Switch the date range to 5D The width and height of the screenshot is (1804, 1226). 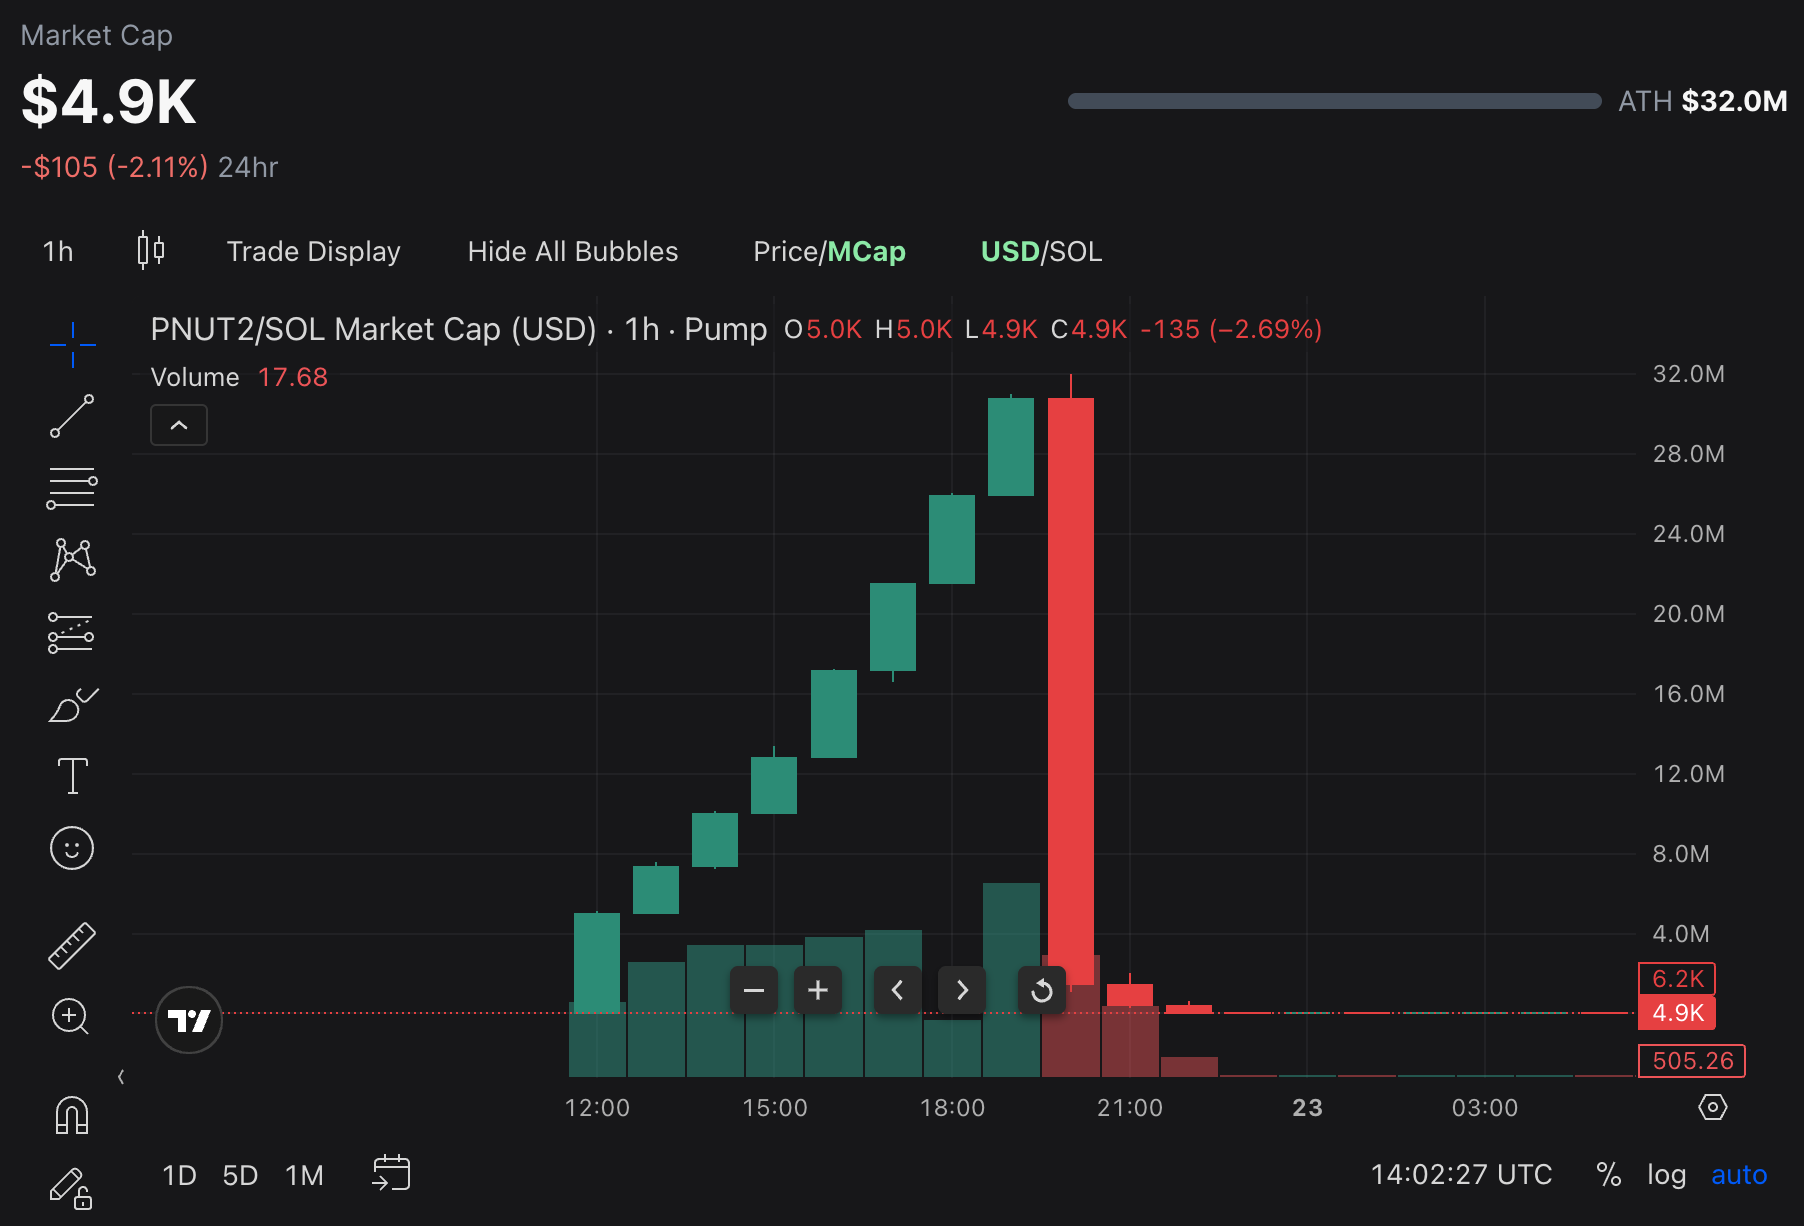click(240, 1175)
